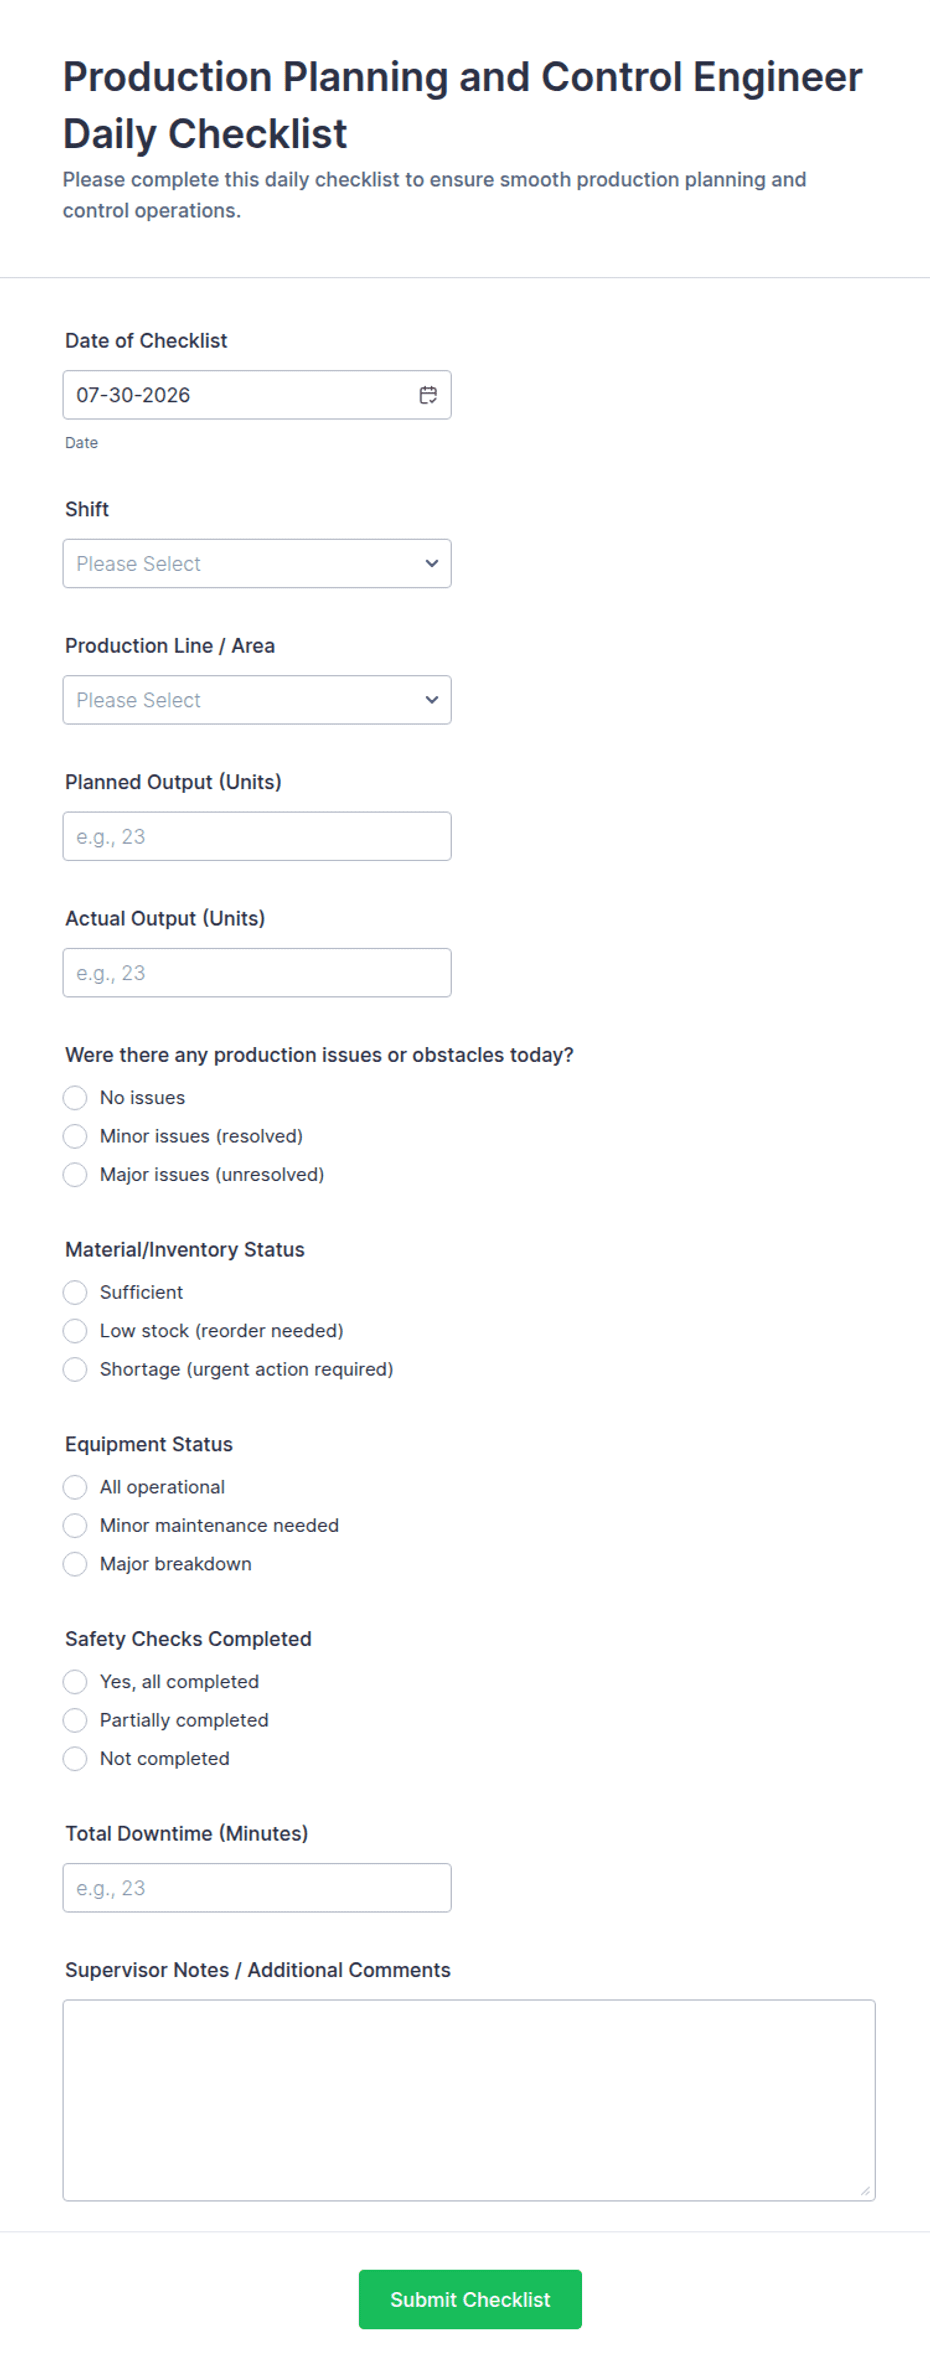Click the Total Downtime (Minutes) field
The height and width of the screenshot is (2378, 930).
coord(257,1888)
